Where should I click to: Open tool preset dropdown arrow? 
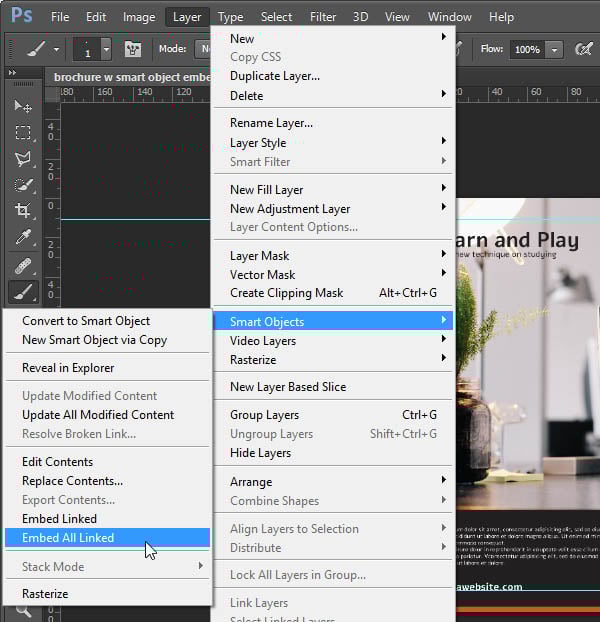pos(56,50)
